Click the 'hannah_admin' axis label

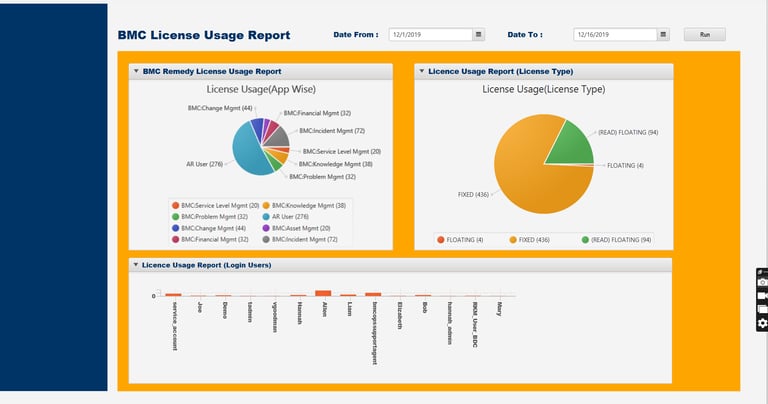[450, 323]
